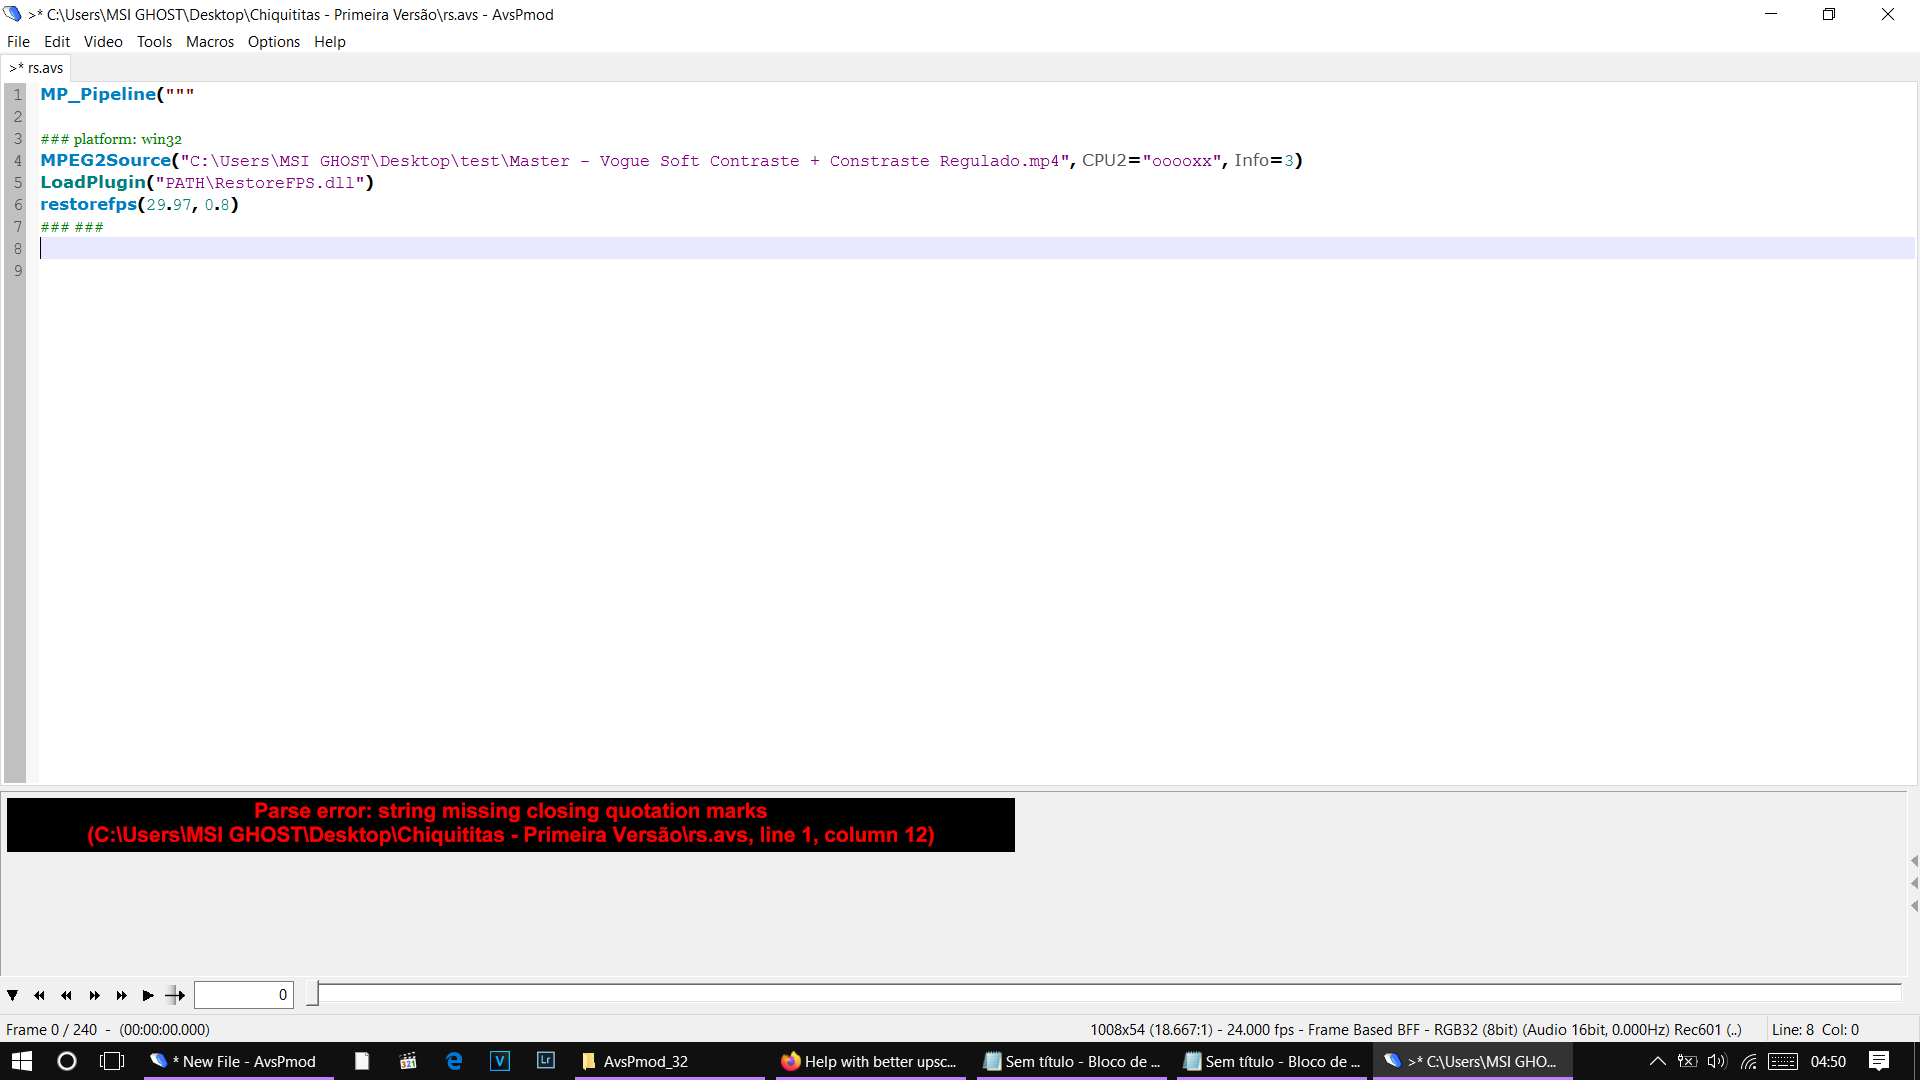Open Media Player Classic icon in taskbar
Viewport: 1920px width, 1080px height.
(x=408, y=1061)
